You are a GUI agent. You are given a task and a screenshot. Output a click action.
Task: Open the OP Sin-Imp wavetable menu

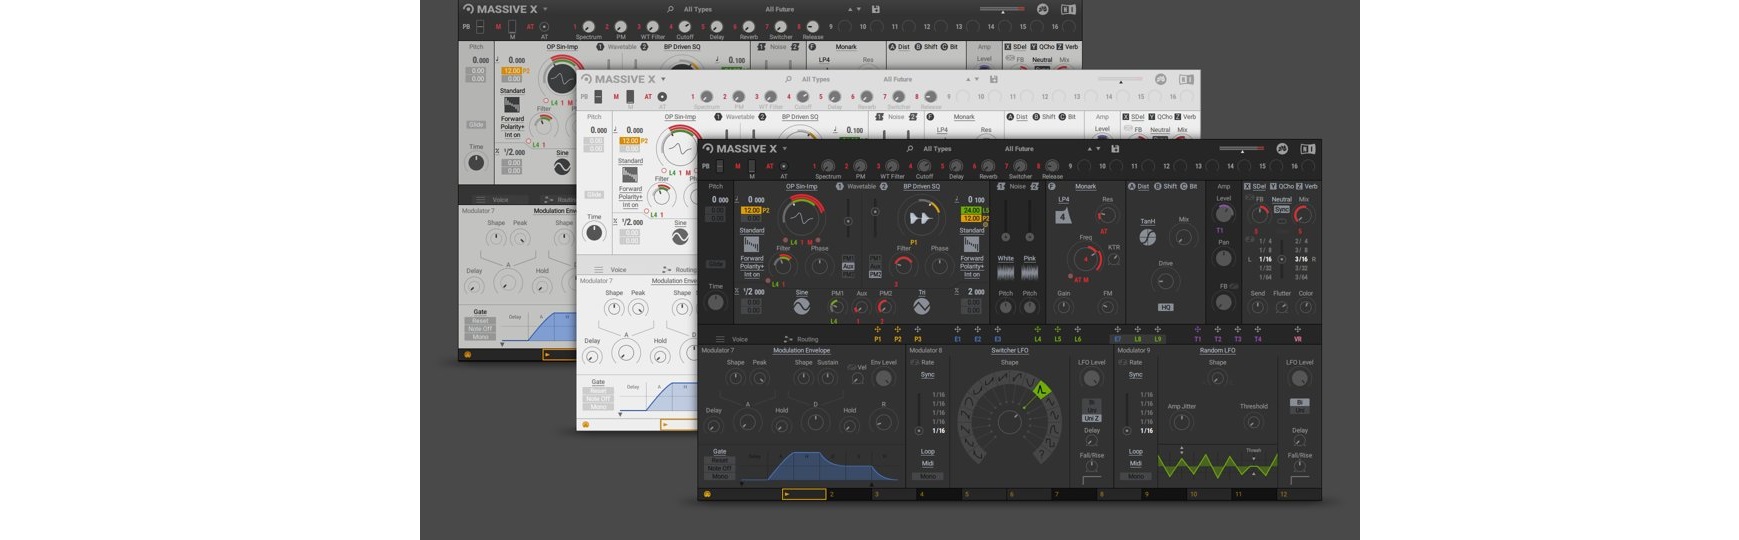(801, 186)
